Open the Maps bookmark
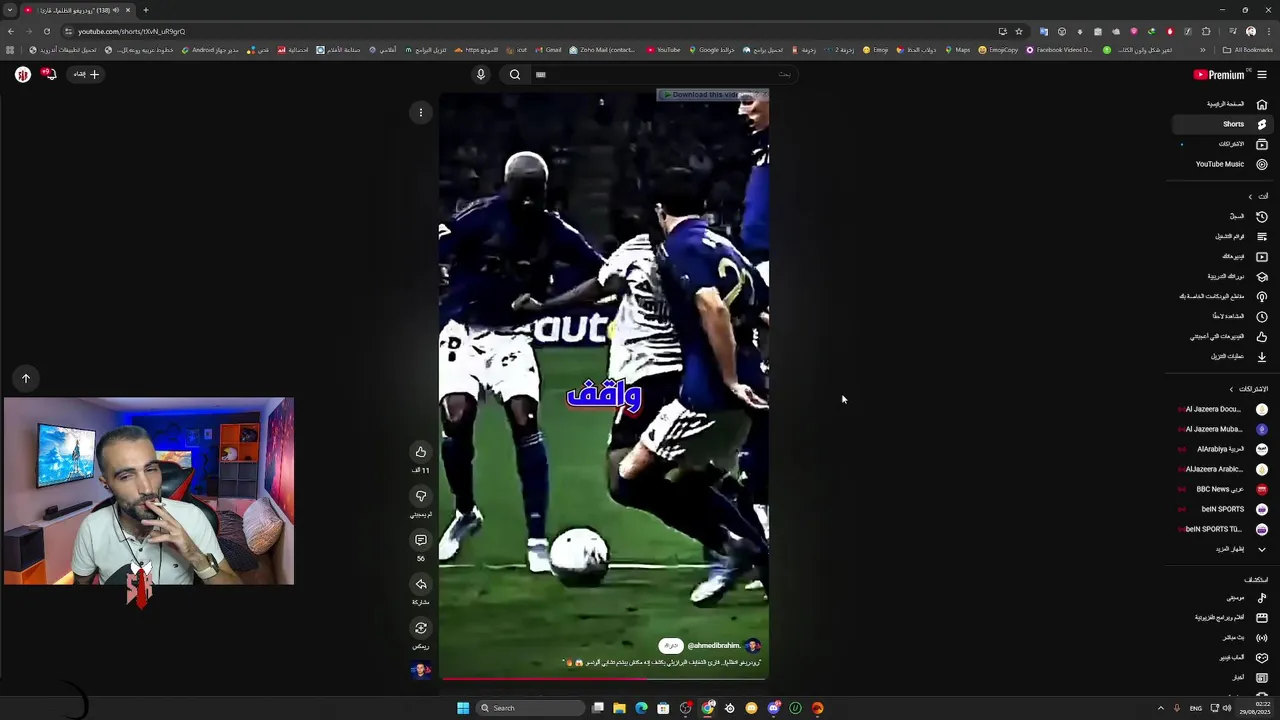Viewport: 1280px width, 720px height. [x=957, y=50]
